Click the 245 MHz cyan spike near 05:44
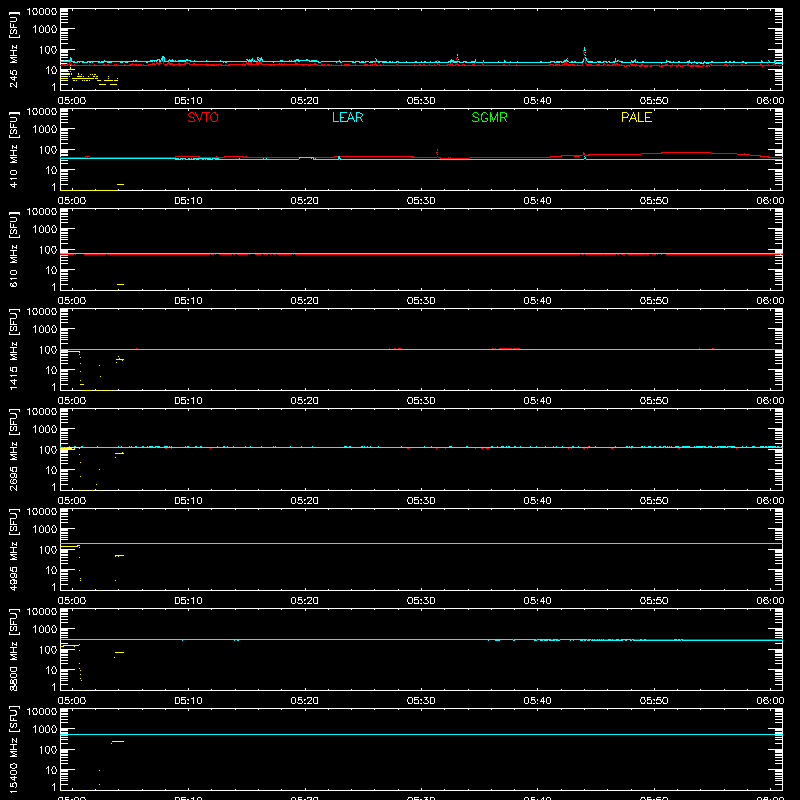Screen dimensions: 800x800 click(x=585, y=54)
